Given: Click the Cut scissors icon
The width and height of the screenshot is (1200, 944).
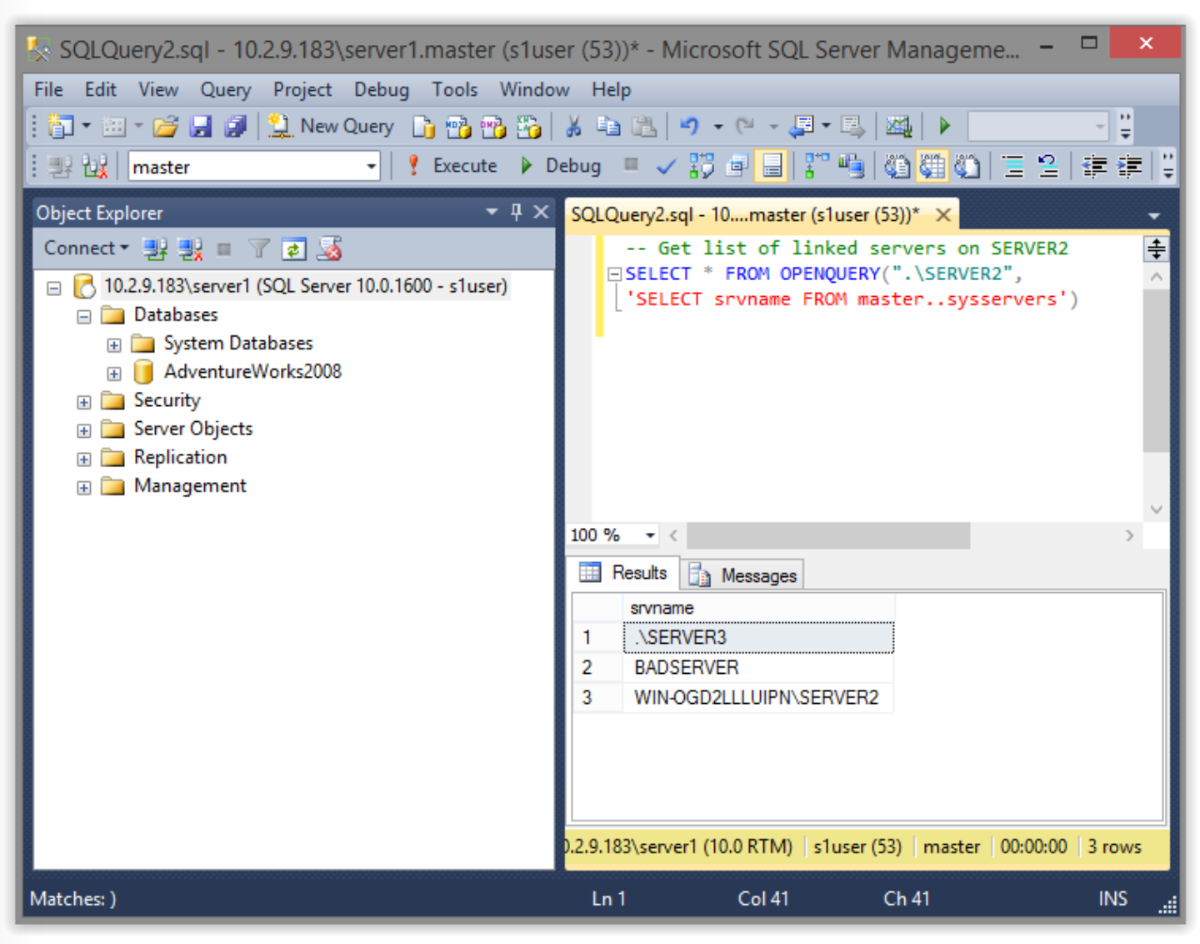Looking at the screenshot, I should 573,126.
